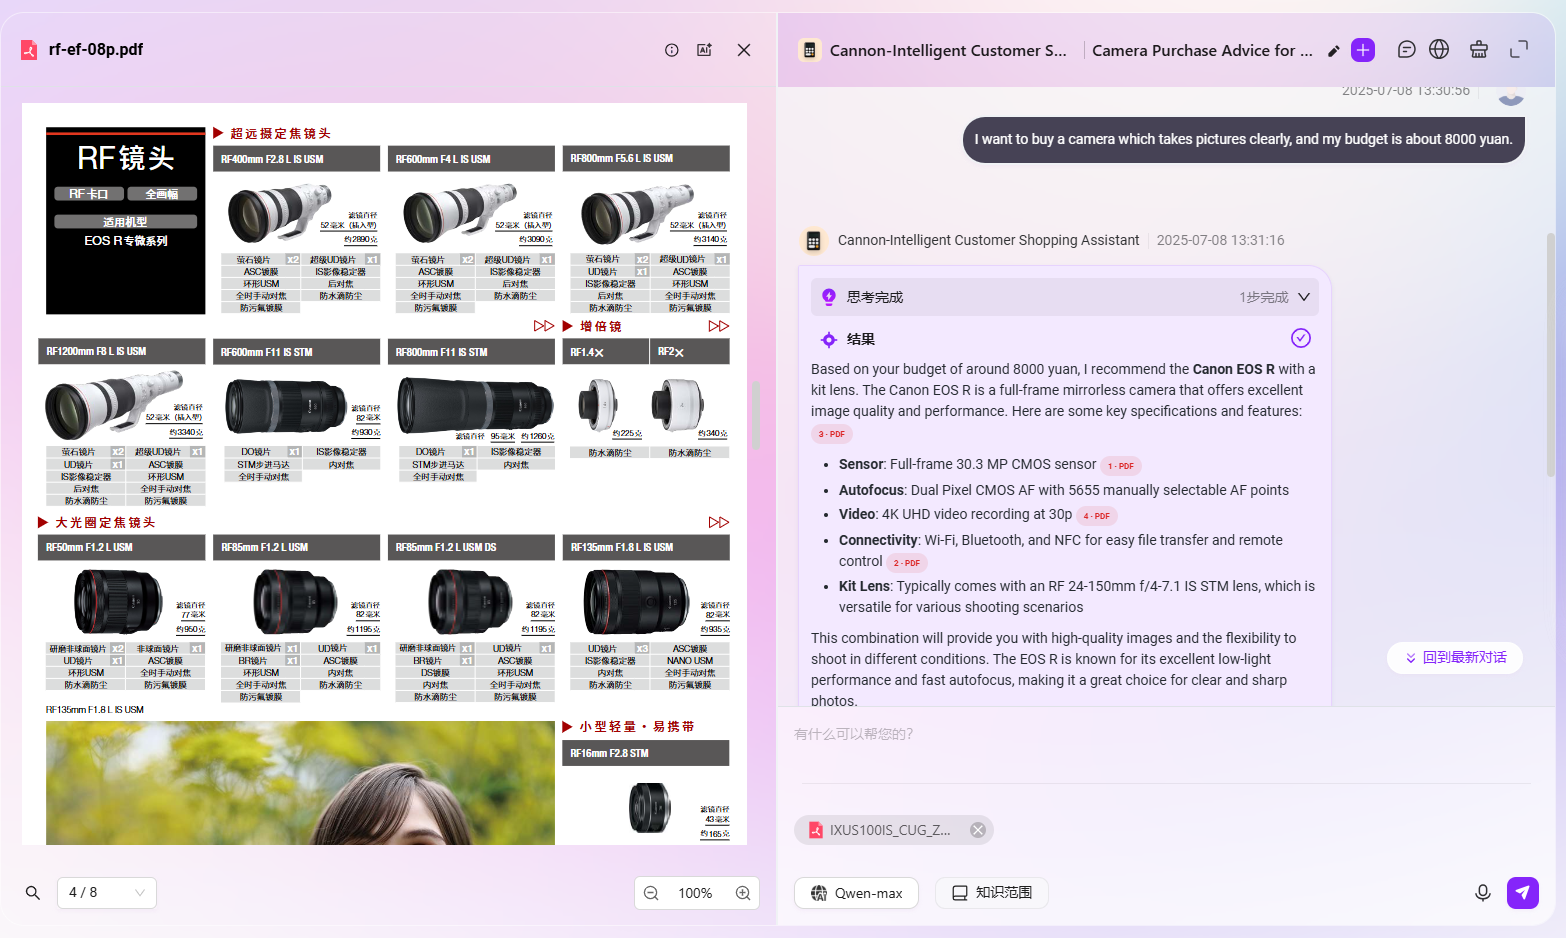Click the PDF vertical scrollbar

[756, 415]
